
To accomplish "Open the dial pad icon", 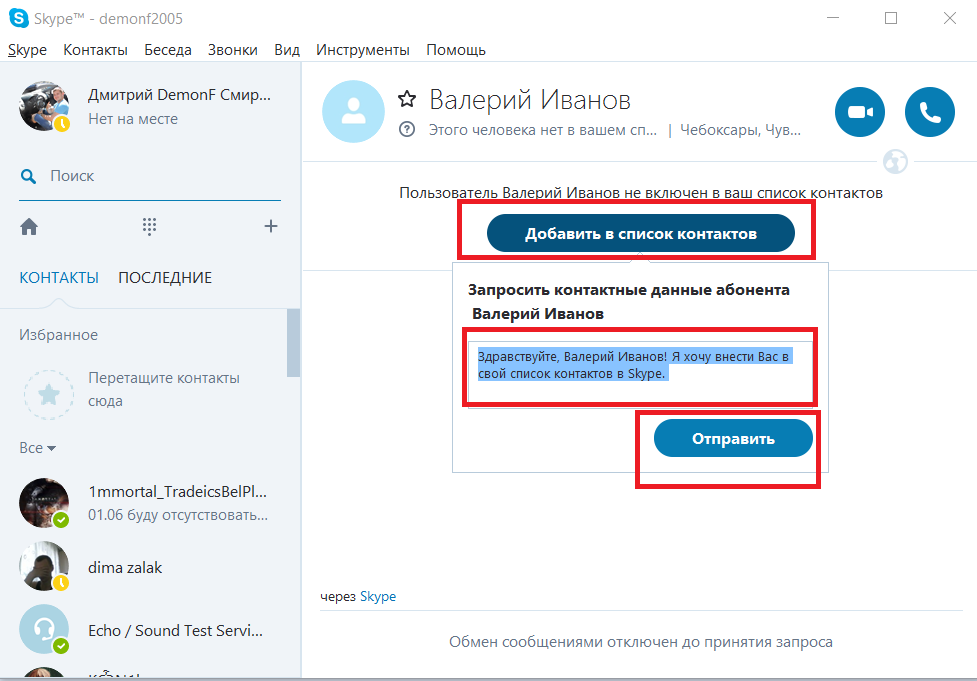I will coord(150,227).
